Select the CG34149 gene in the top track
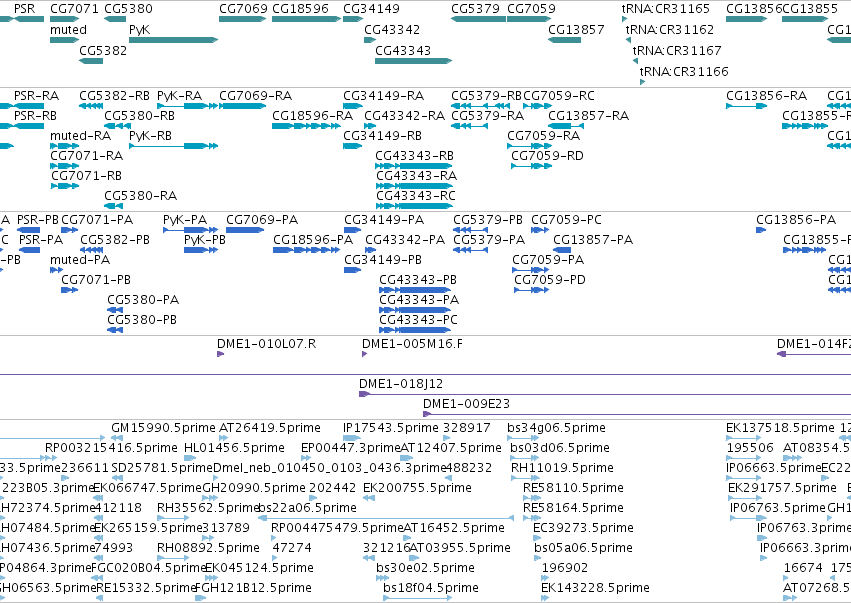This screenshot has width=851, height=603. [x=353, y=19]
